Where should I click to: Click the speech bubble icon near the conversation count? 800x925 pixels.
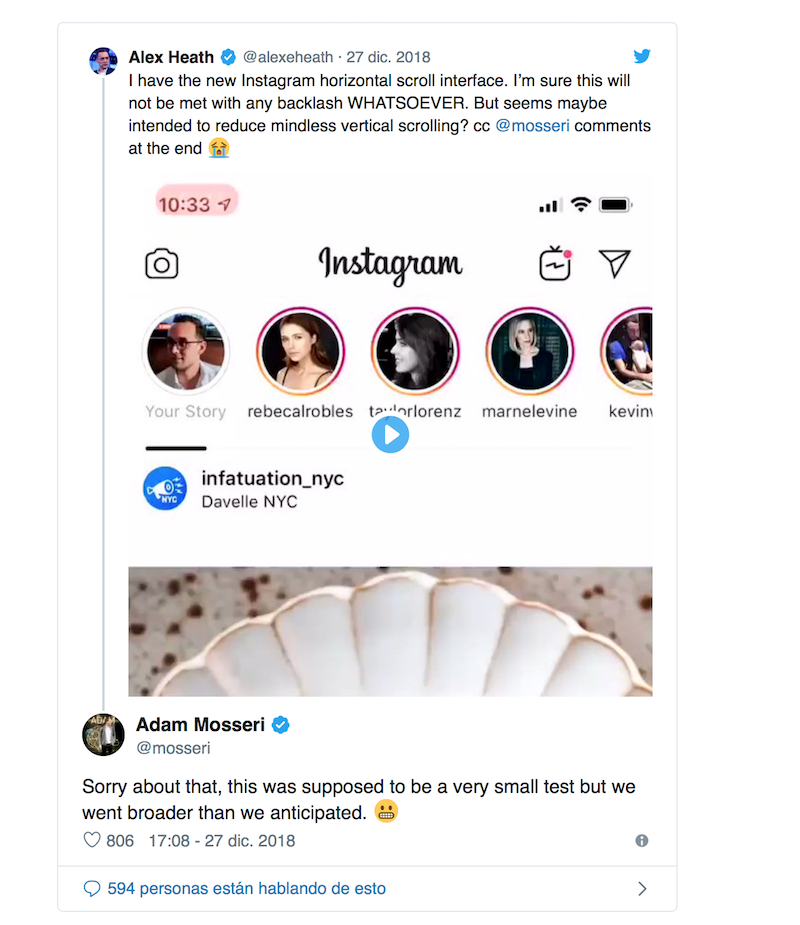coord(92,888)
